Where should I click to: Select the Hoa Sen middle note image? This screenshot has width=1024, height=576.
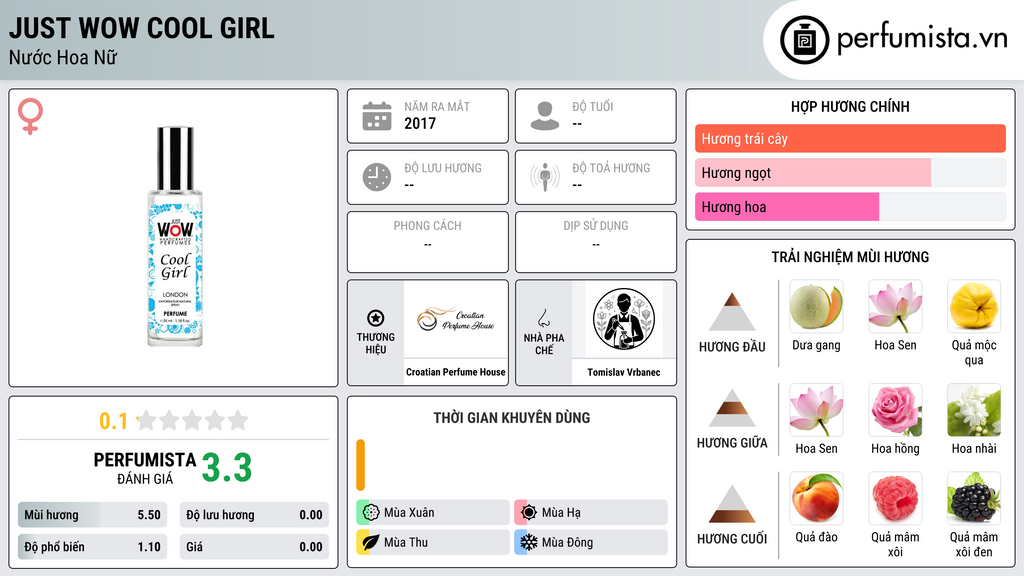pyautogui.click(x=816, y=410)
